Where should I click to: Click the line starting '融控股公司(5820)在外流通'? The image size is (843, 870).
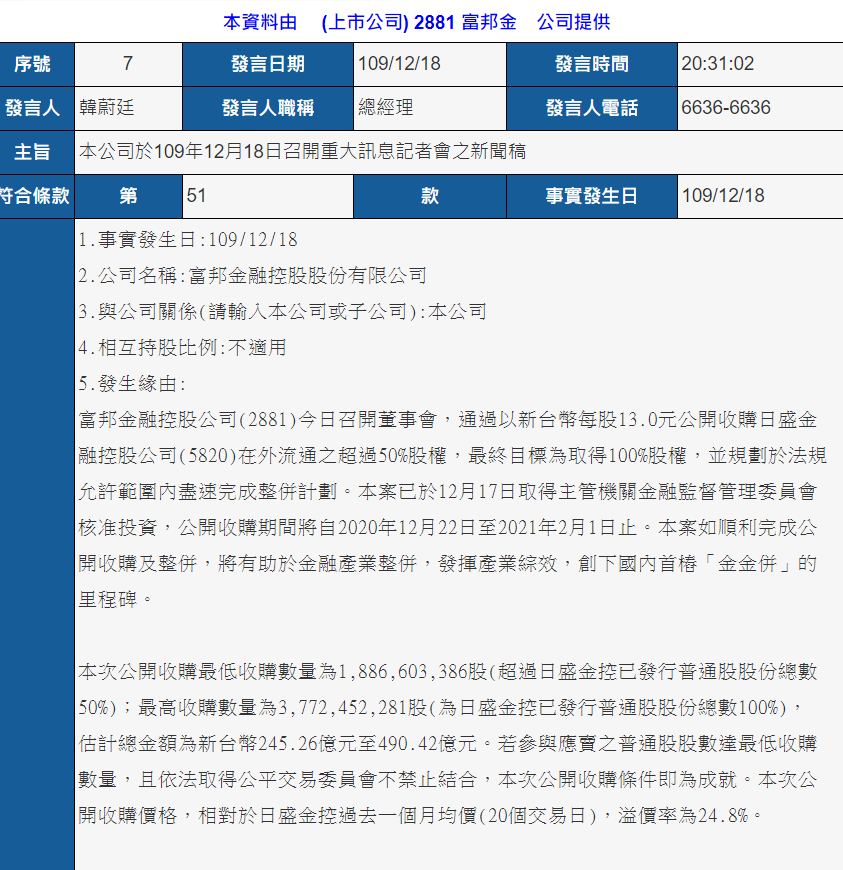453,456
